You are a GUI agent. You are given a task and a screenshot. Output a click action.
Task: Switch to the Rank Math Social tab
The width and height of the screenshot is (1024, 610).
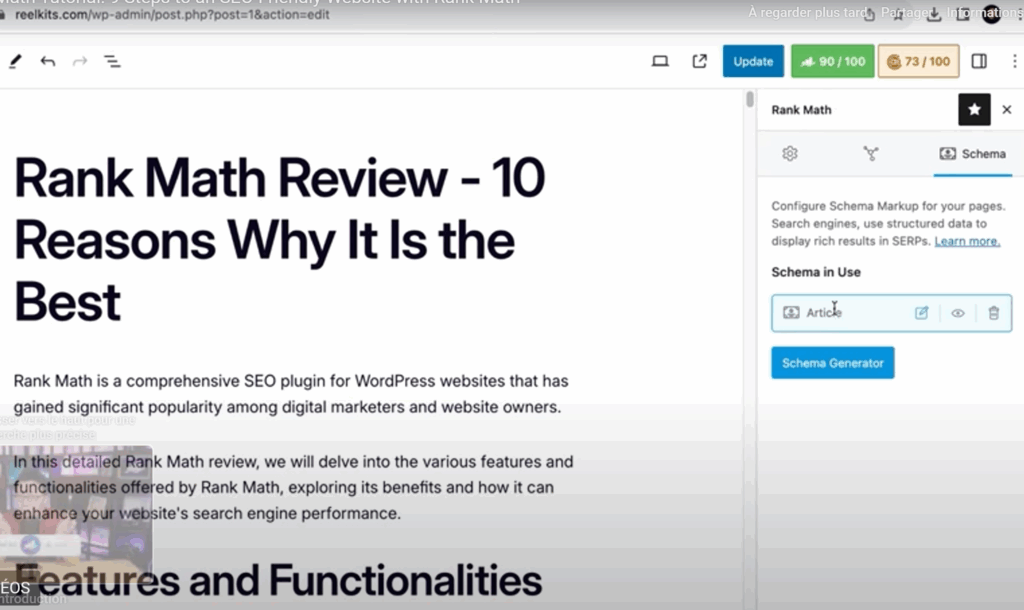coord(871,153)
